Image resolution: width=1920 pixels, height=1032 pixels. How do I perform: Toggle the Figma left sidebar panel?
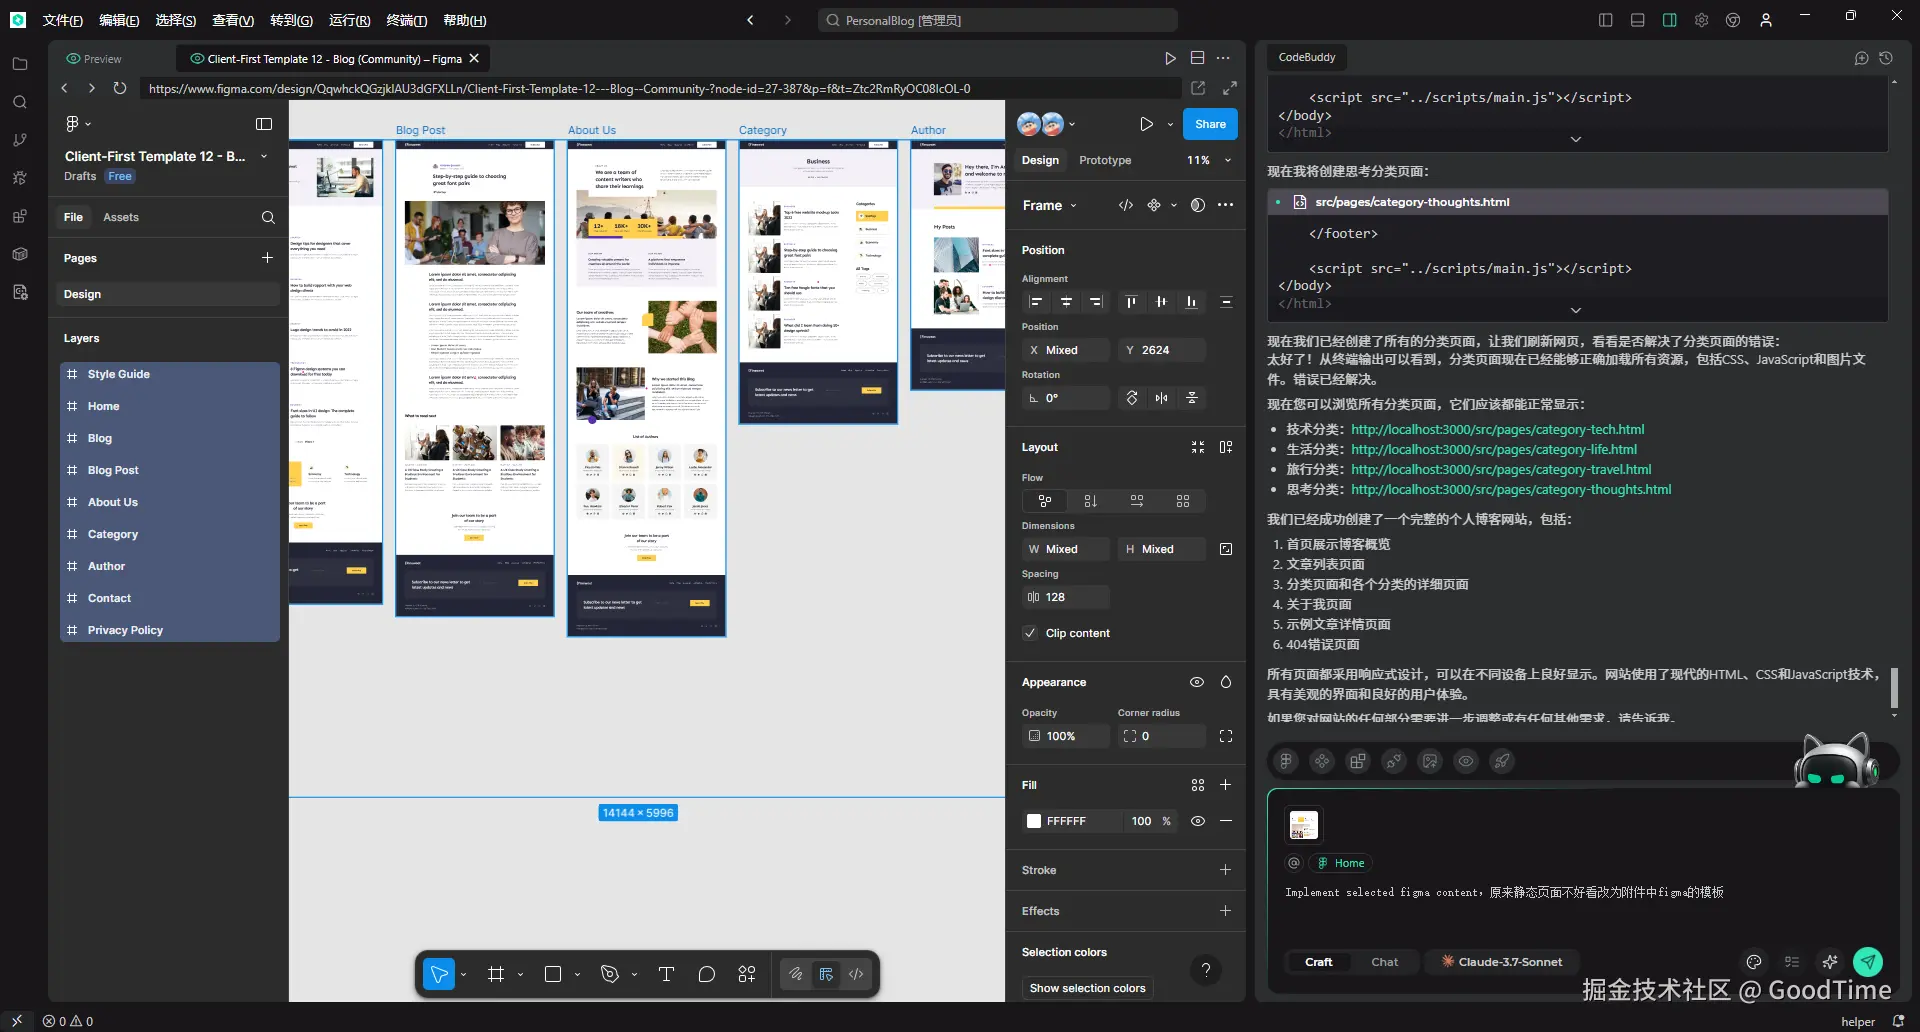point(264,124)
